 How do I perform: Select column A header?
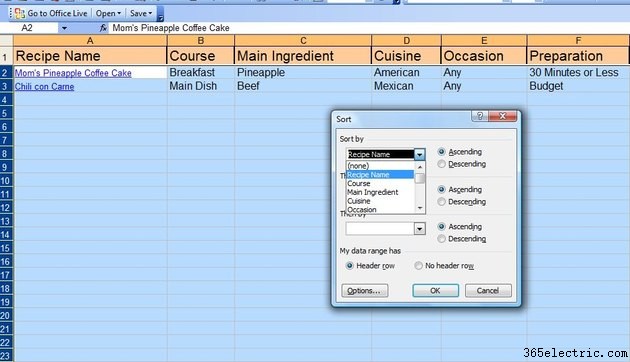coord(90,41)
